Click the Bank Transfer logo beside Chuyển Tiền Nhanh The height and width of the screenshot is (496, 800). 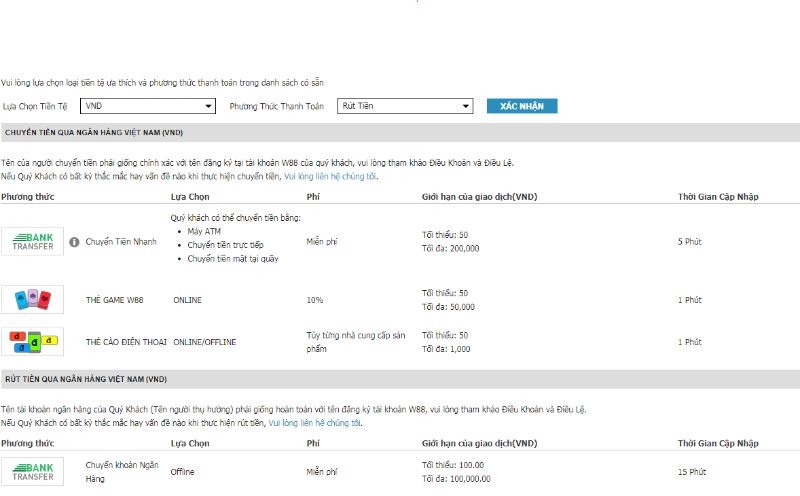pyautogui.click(x=32, y=241)
